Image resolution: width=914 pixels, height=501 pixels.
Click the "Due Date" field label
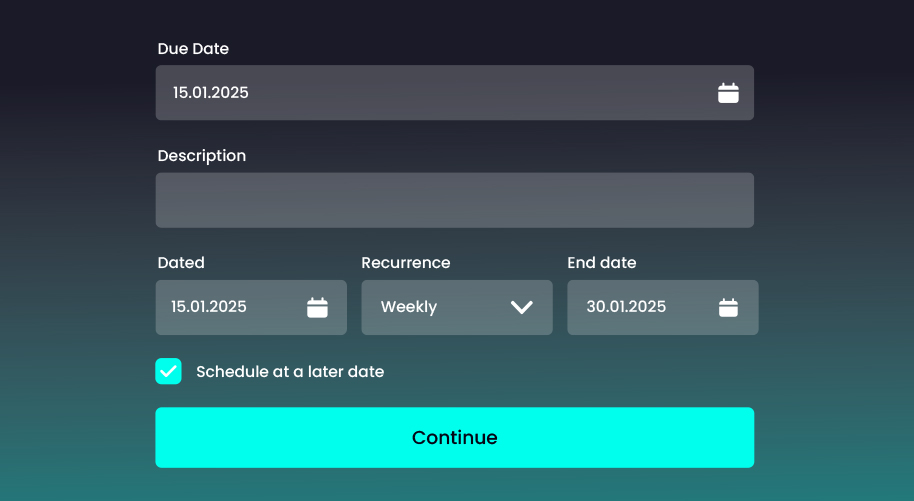pos(193,48)
